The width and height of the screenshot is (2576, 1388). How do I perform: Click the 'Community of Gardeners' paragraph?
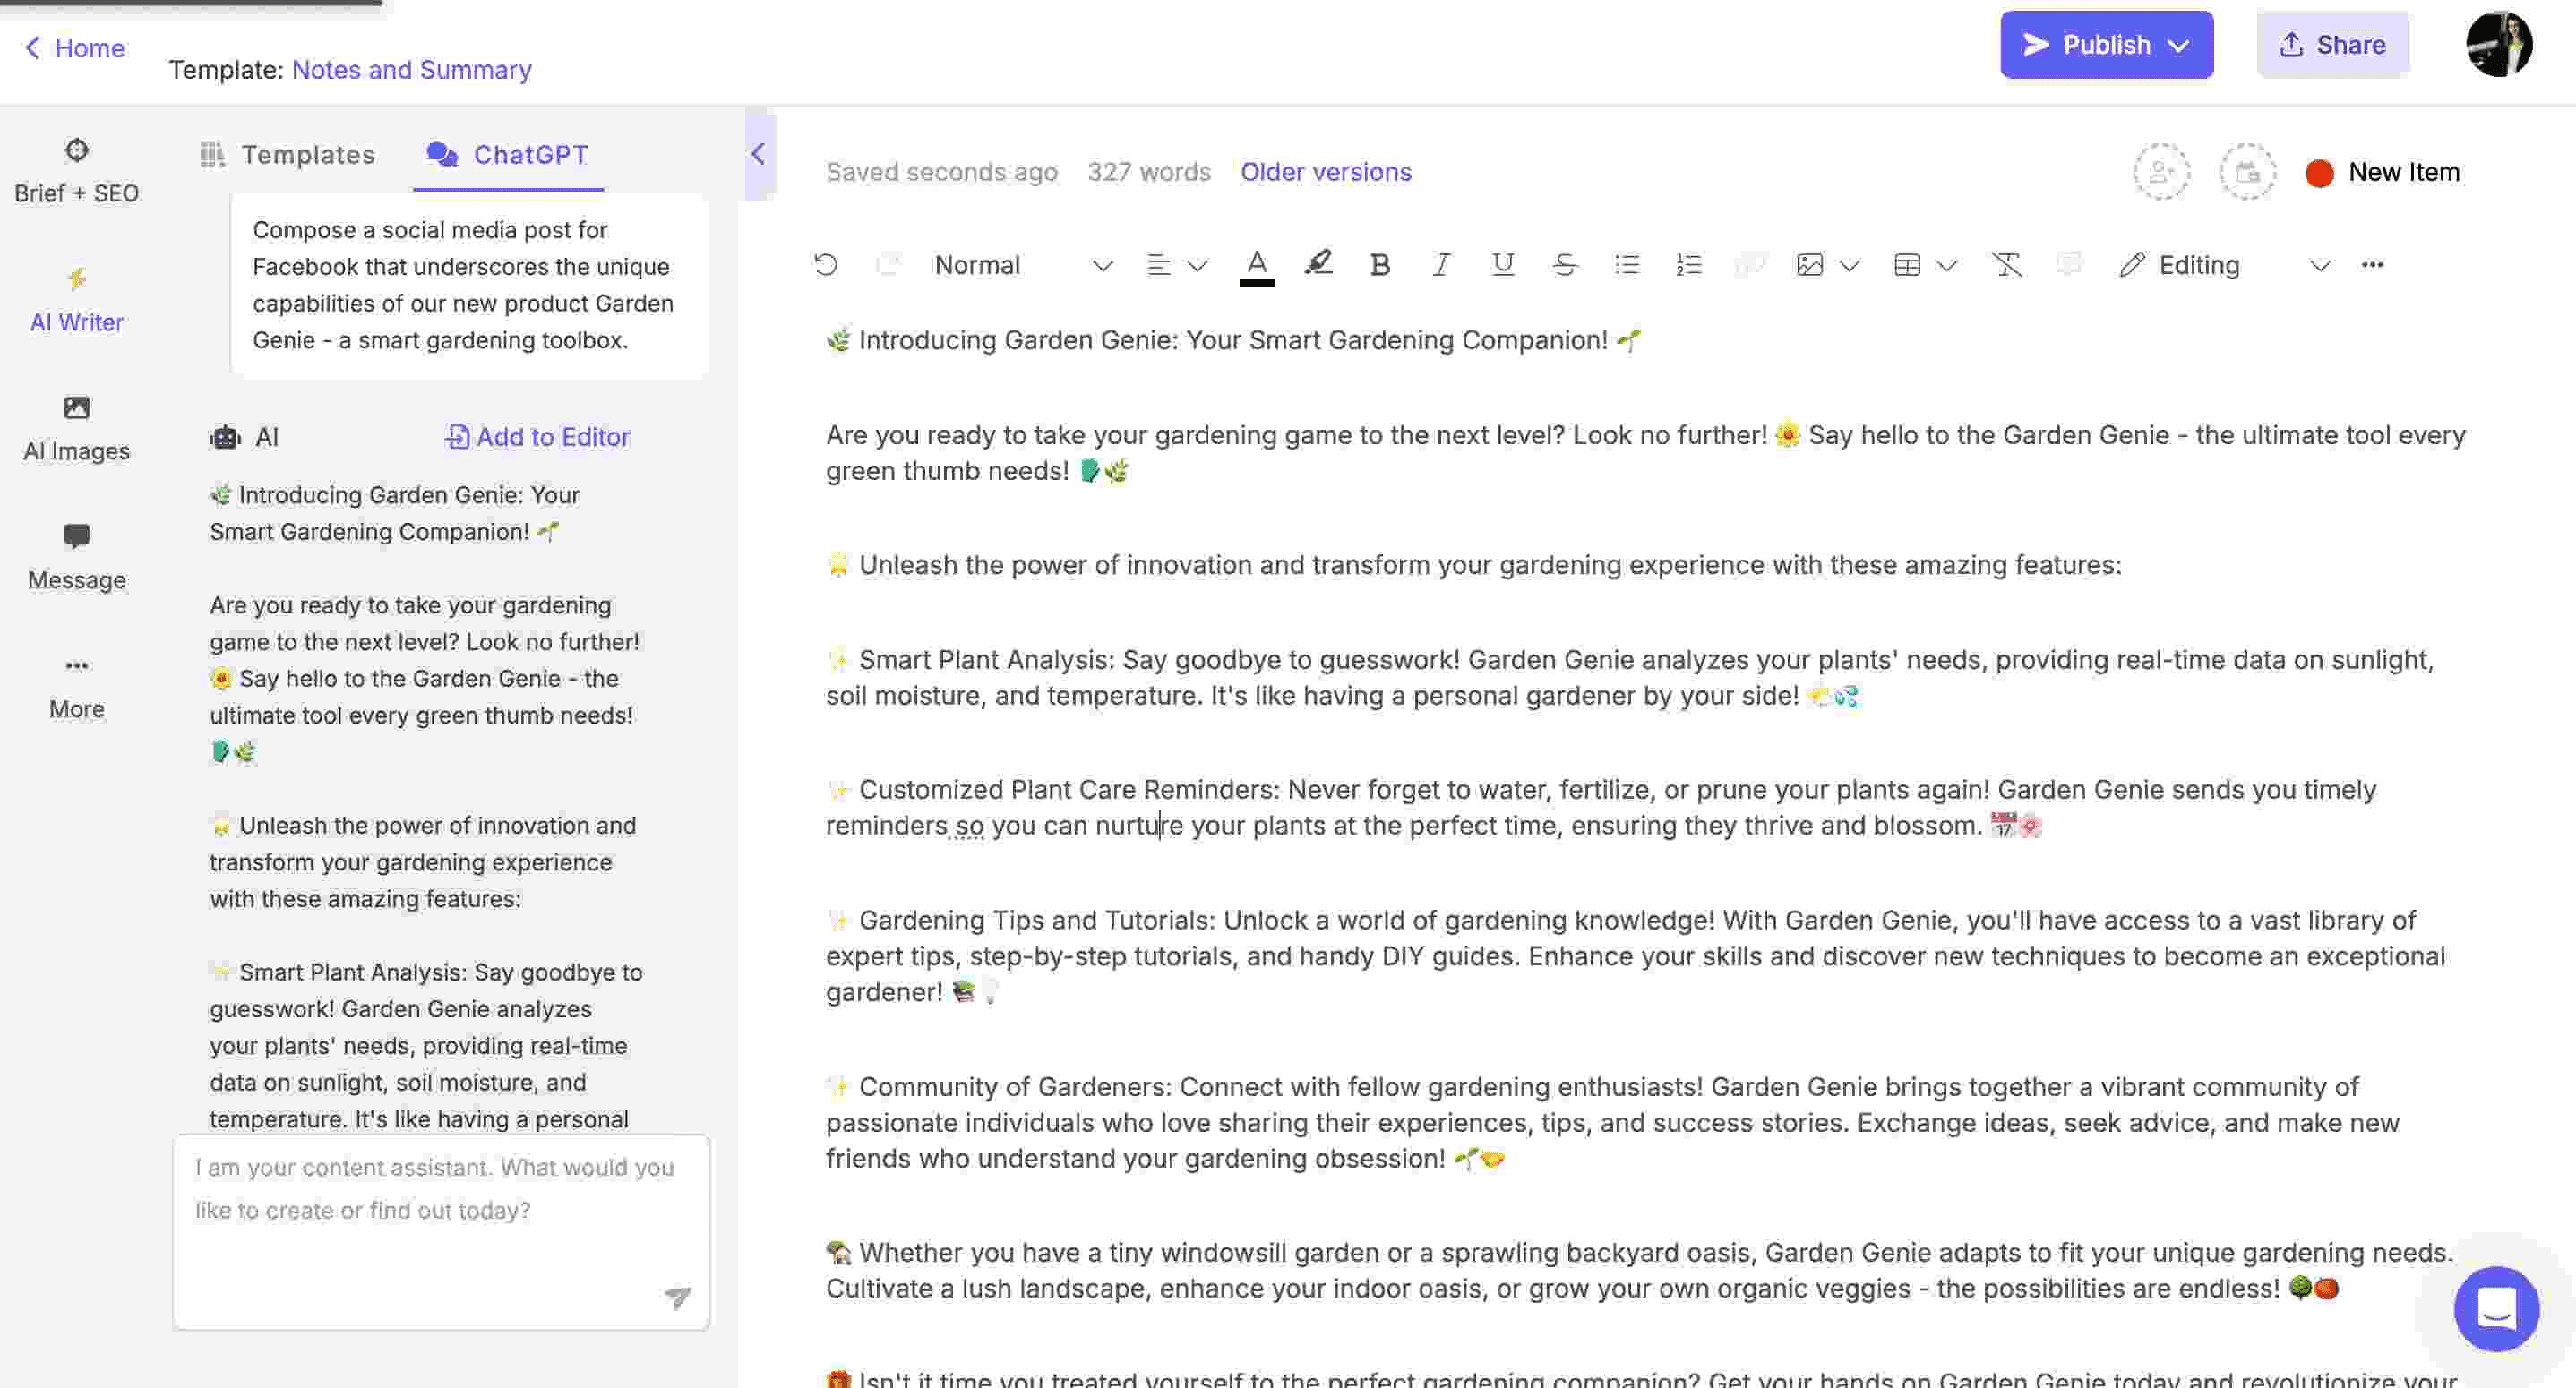(x=1612, y=1122)
